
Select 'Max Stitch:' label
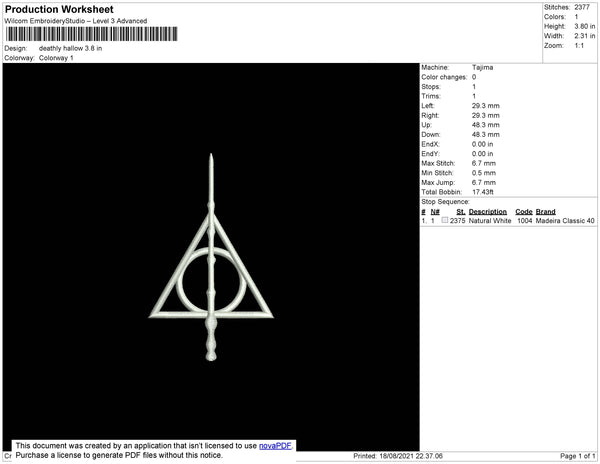coord(438,163)
